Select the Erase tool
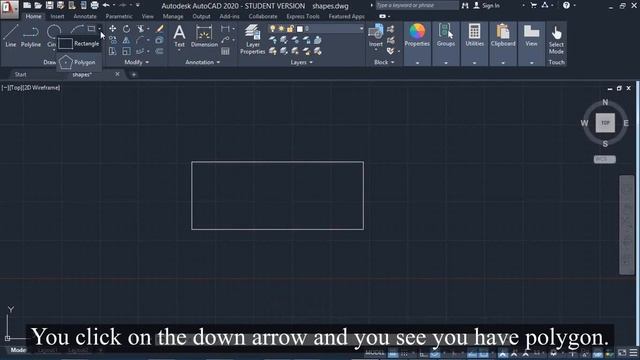This screenshot has width=640, height=360. point(160,29)
